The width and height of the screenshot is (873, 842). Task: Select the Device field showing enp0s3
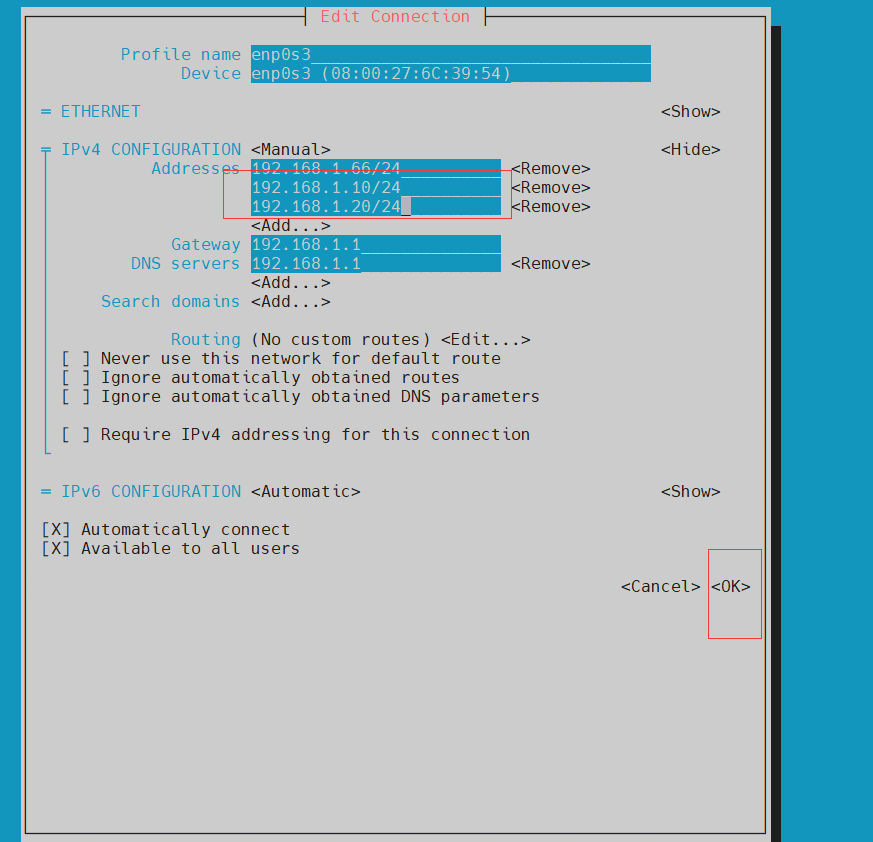click(450, 74)
